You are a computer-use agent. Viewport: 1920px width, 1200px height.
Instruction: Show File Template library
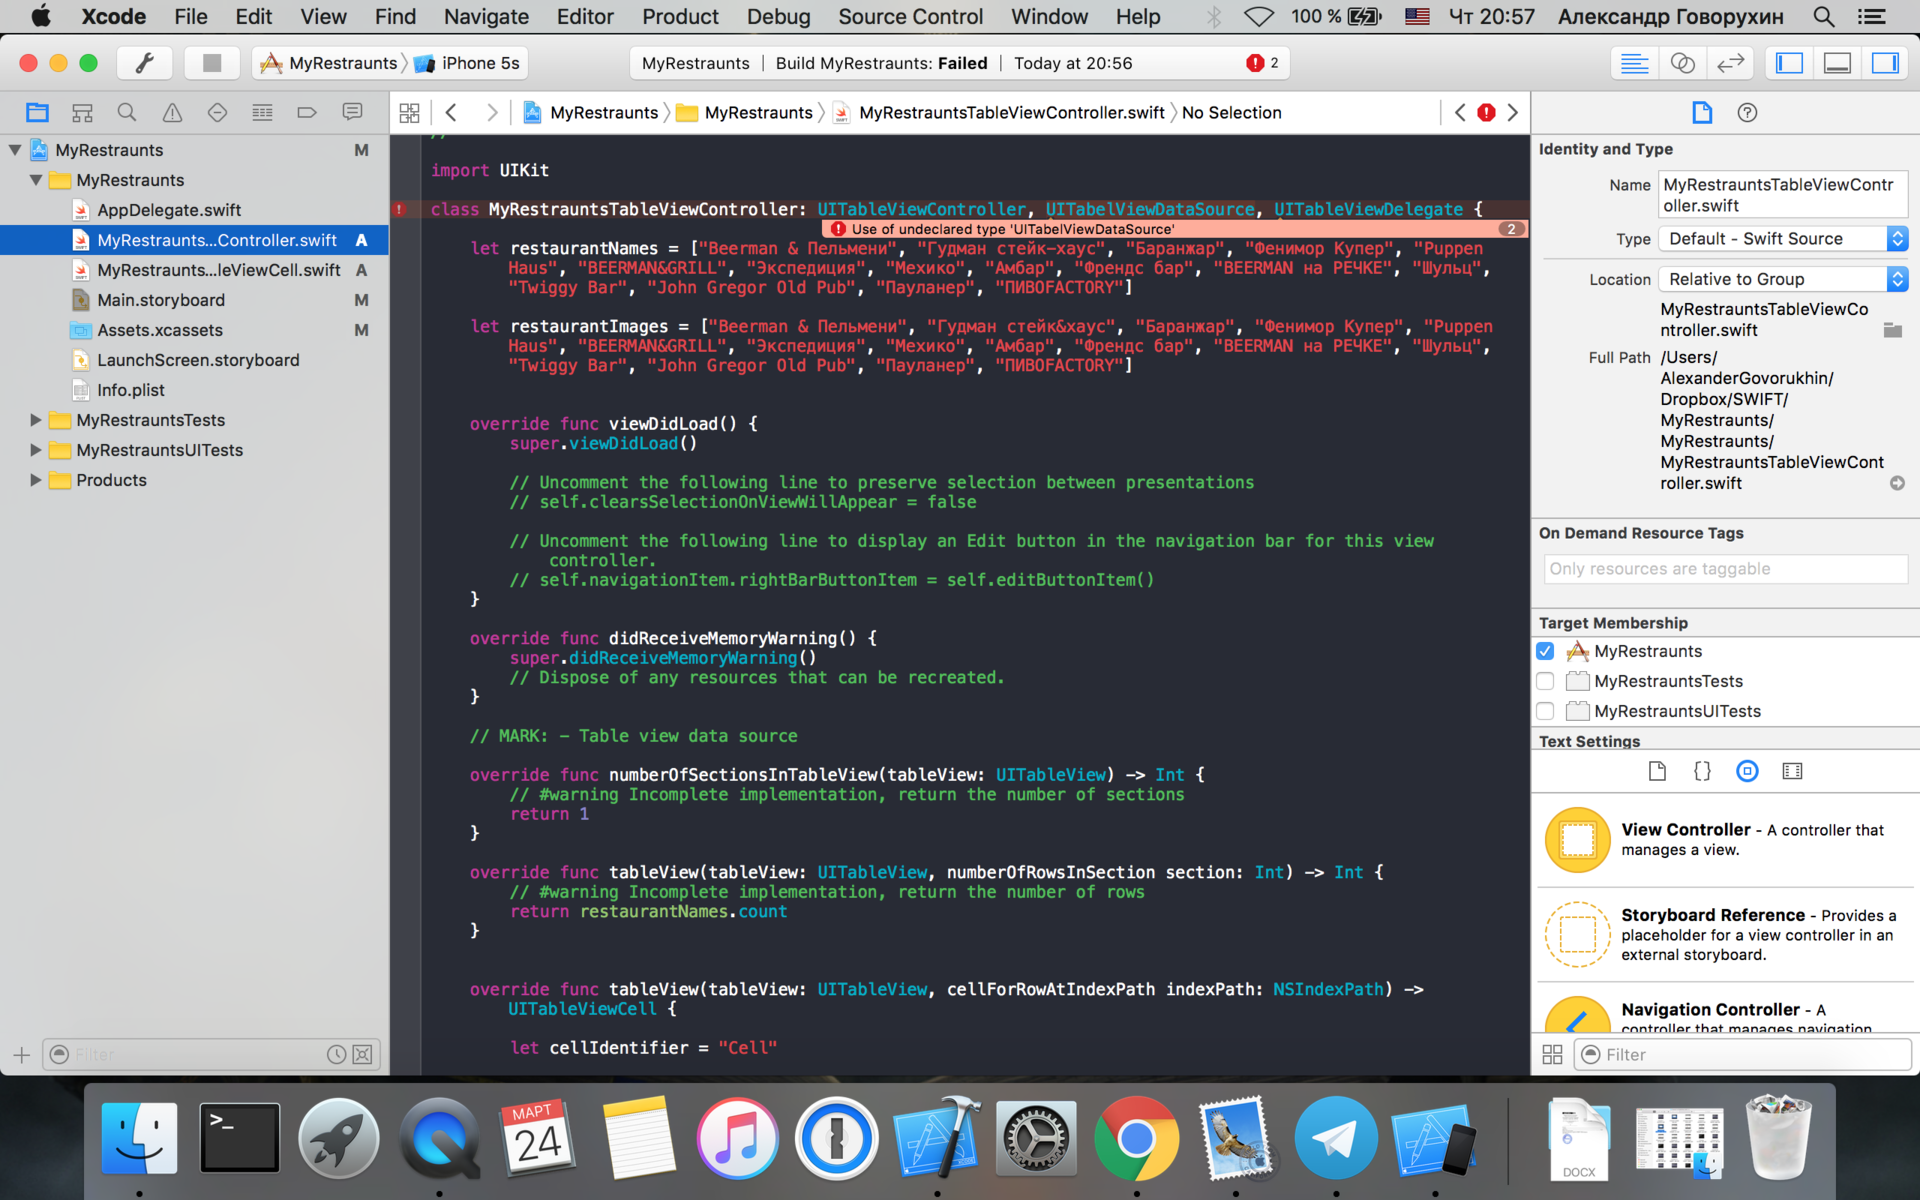tap(1657, 771)
